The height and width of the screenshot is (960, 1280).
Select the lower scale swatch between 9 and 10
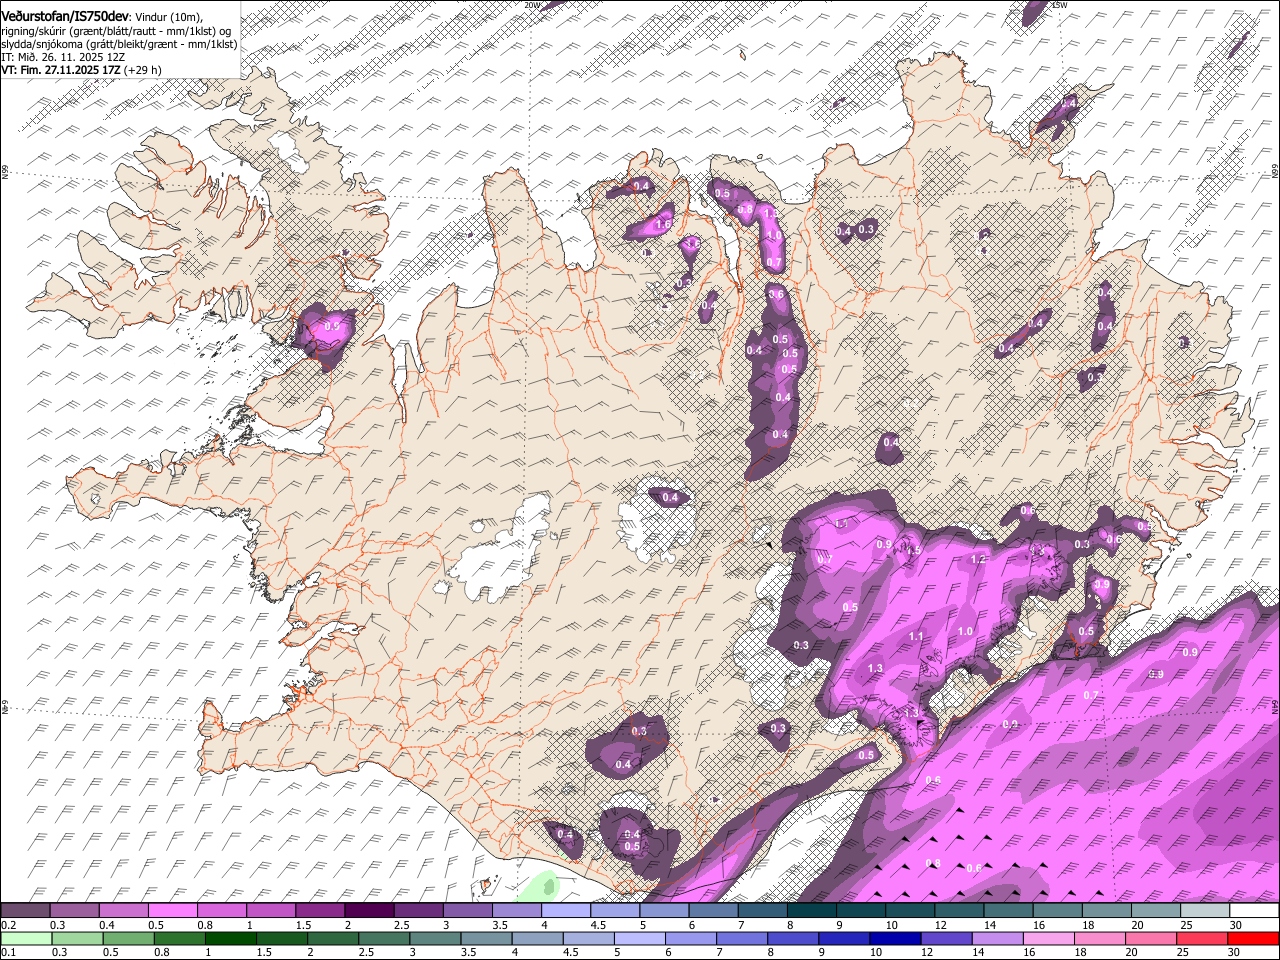(x=845, y=938)
